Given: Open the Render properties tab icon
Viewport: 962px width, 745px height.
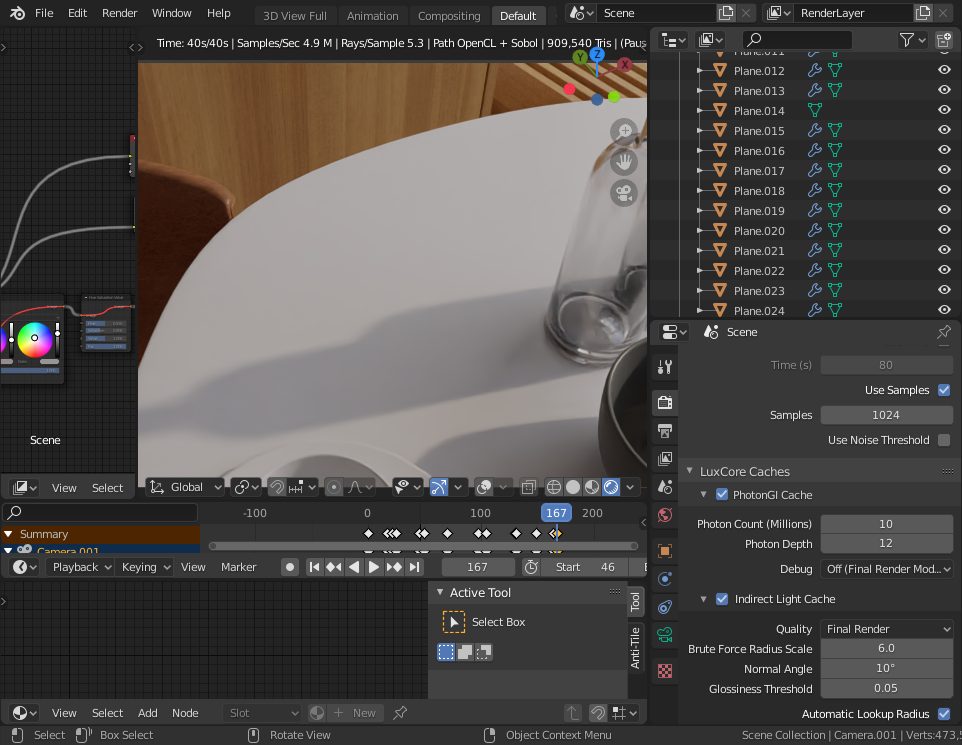Looking at the screenshot, I should tap(665, 403).
